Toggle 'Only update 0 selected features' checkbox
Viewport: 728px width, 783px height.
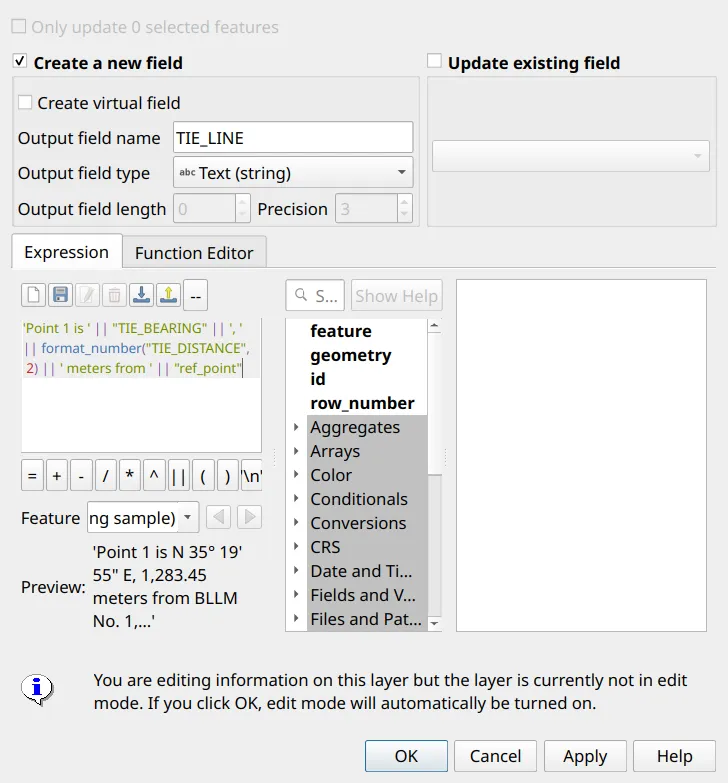[18, 26]
